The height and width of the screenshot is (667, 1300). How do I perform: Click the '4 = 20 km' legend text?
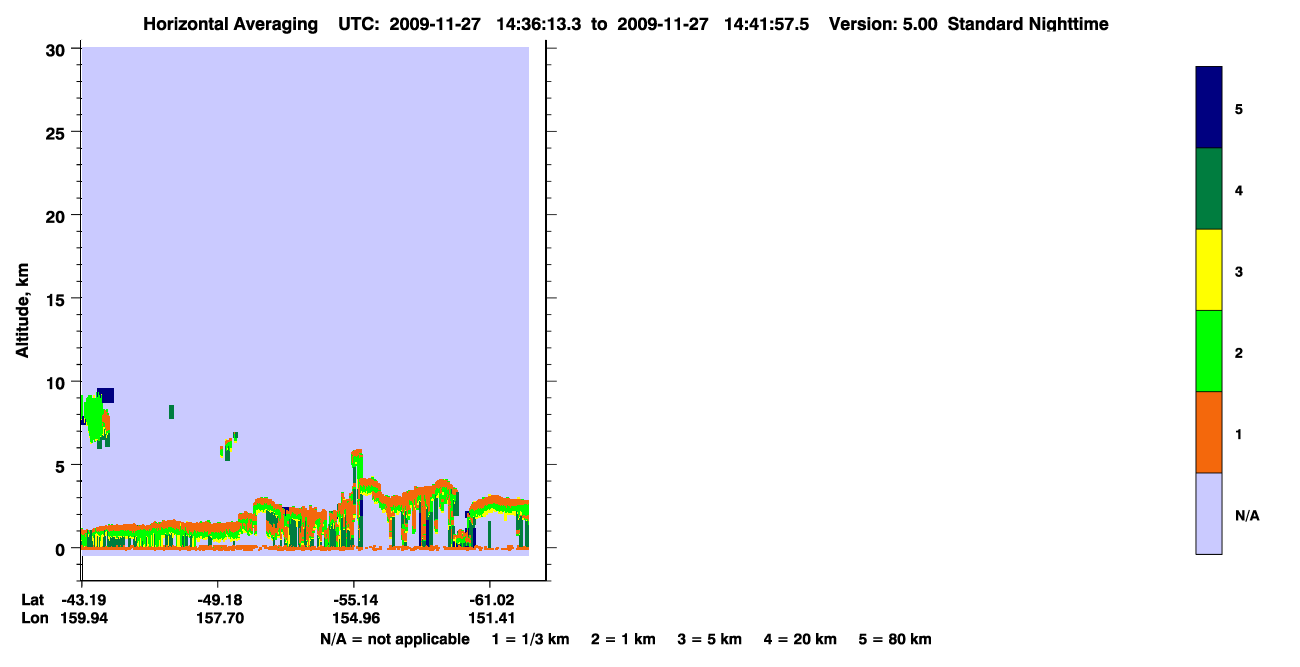(x=801, y=639)
